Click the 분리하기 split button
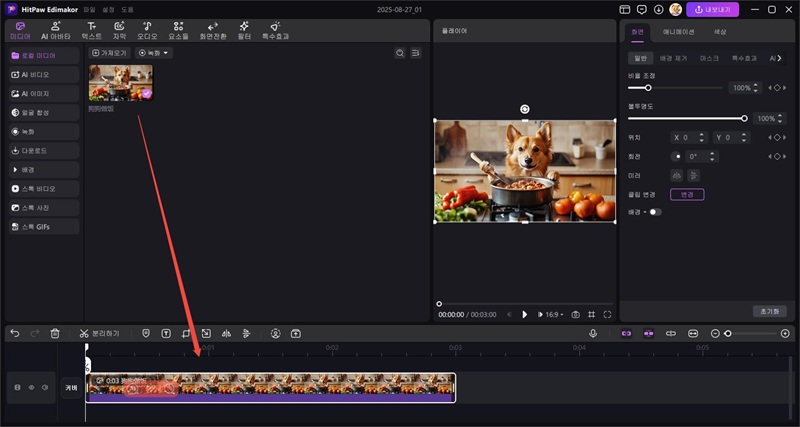This screenshot has width=800, height=427. [x=99, y=334]
